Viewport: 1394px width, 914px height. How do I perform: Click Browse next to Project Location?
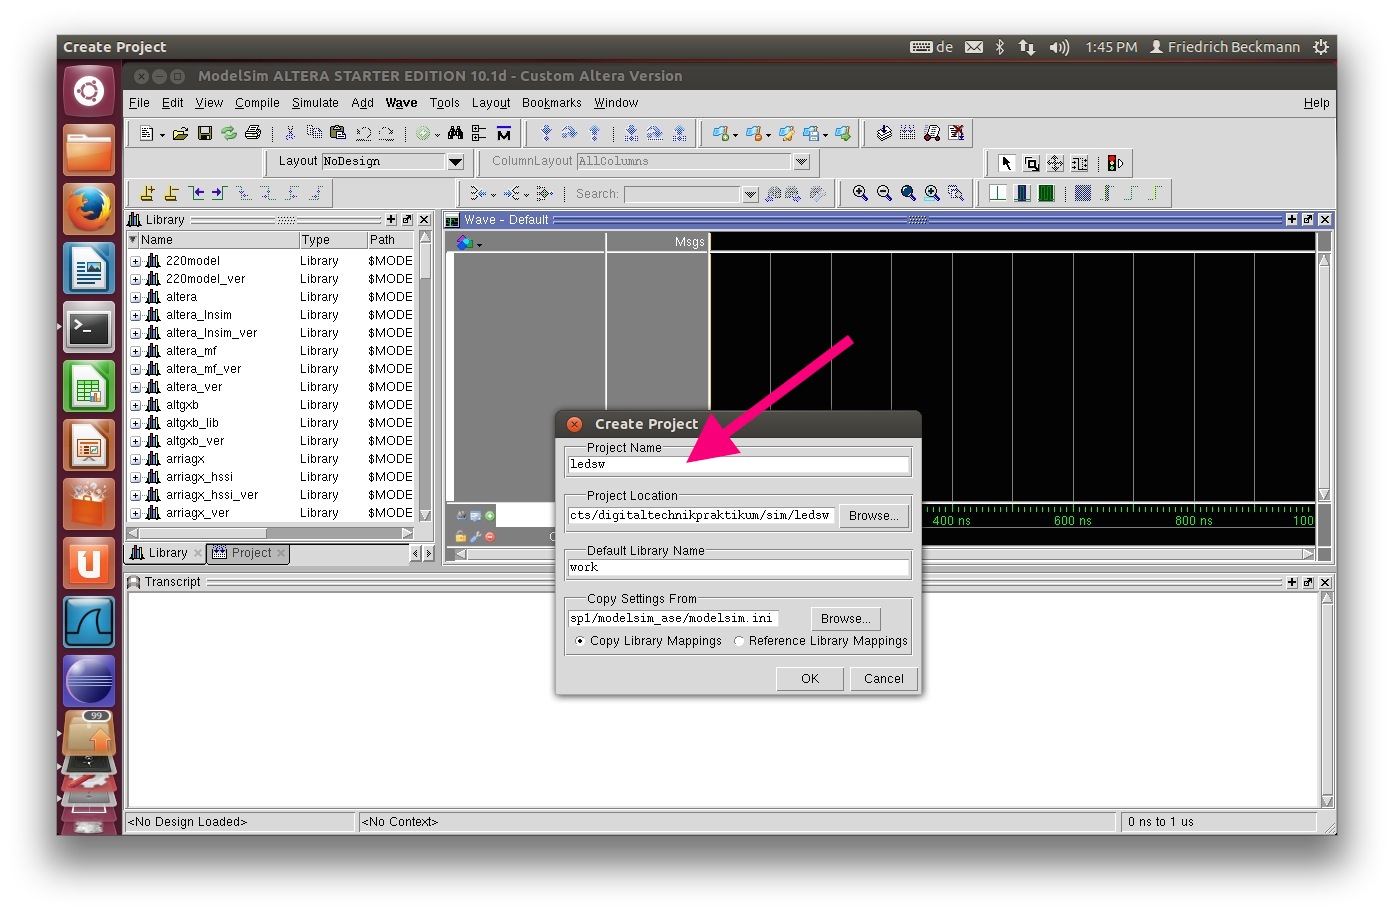click(x=873, y=516)
